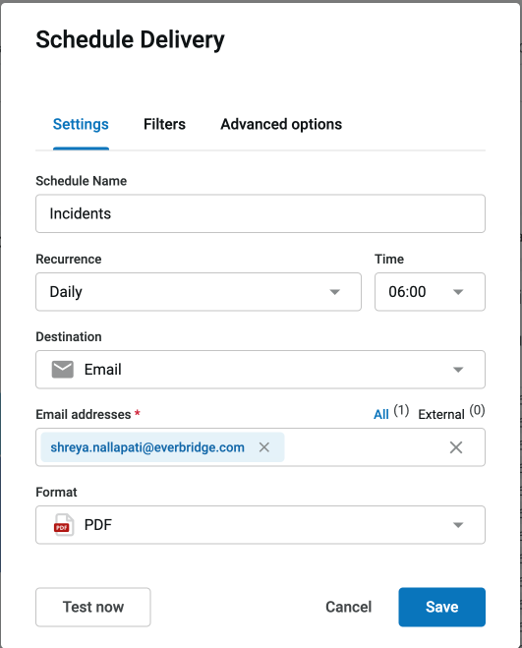Select the Daily recurrence value text

tap(66, 292)
